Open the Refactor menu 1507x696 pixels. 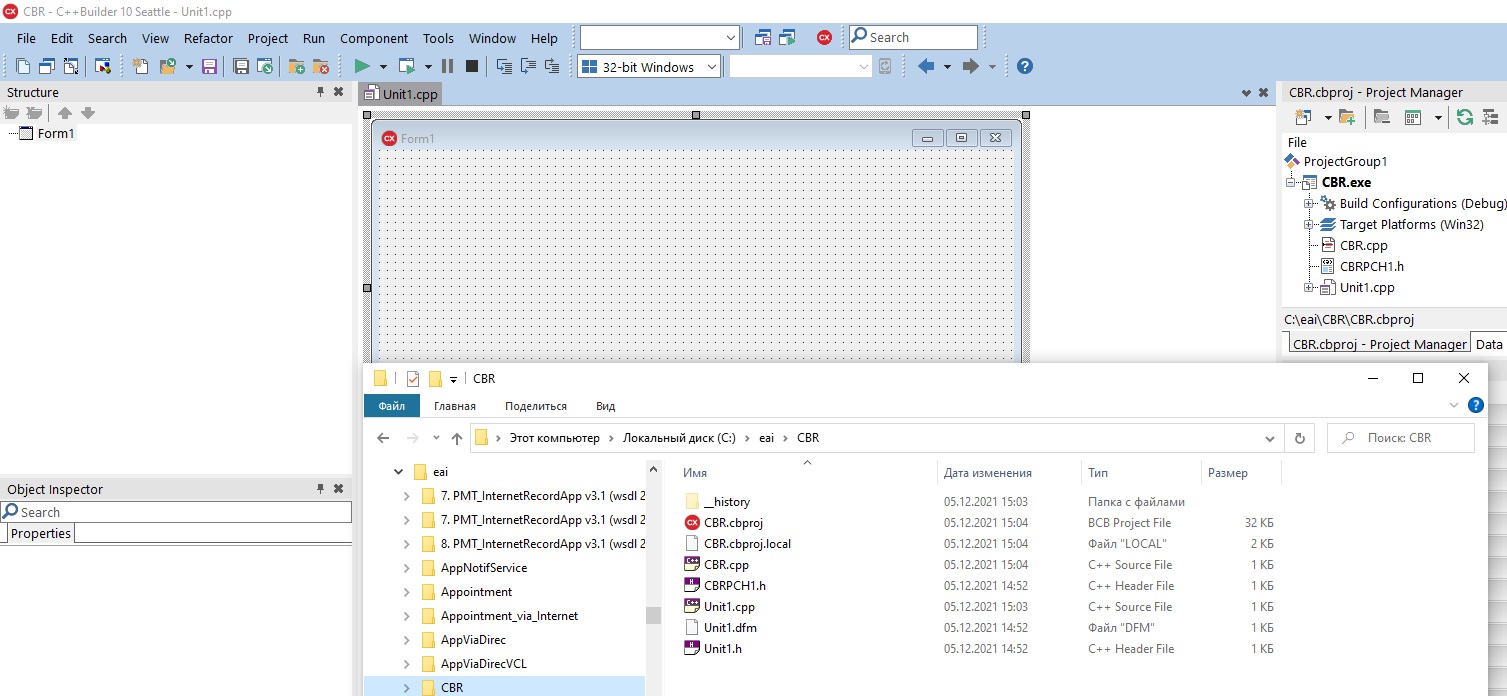(208, 38)
